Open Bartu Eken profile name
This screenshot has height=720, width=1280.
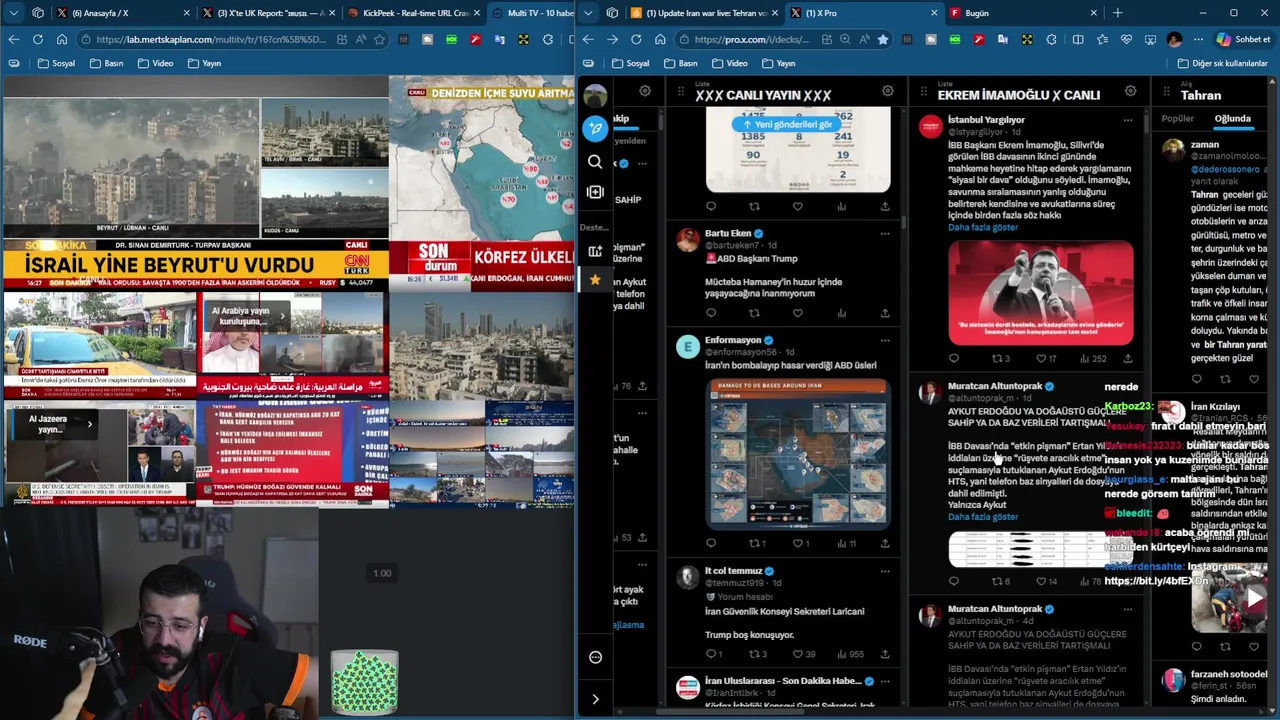click(x=727, y=233)
